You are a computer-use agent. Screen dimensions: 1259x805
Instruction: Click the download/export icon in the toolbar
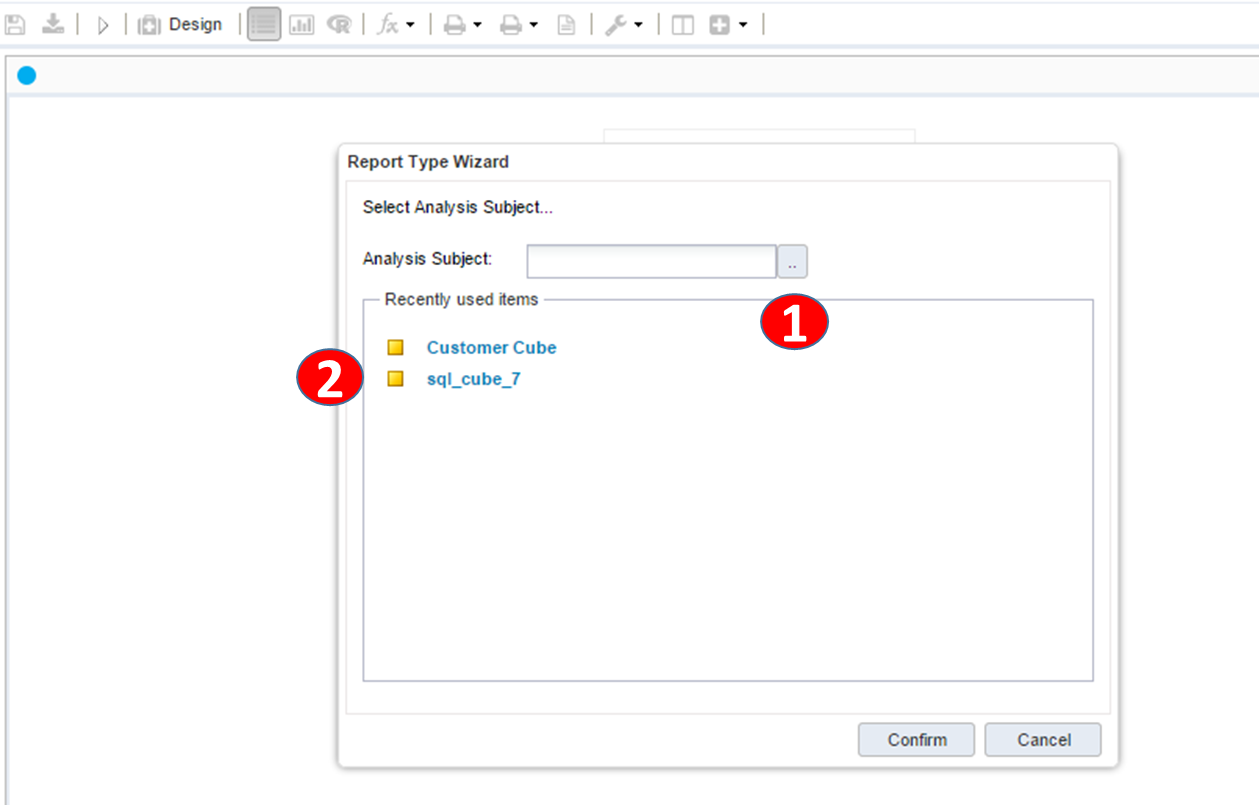pos(53,25)
